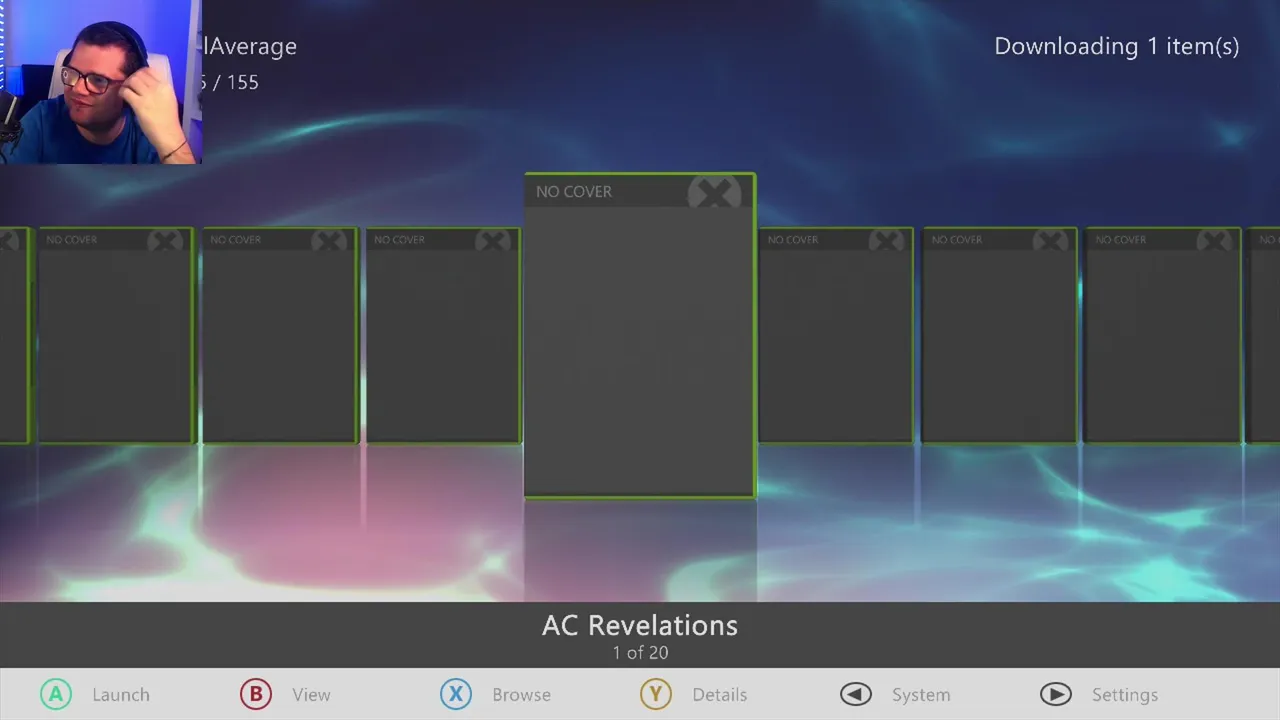Click the '1 of 20' counter text
The height and width of the screenshot is (720, 1280).
click(x=640, y=653)
